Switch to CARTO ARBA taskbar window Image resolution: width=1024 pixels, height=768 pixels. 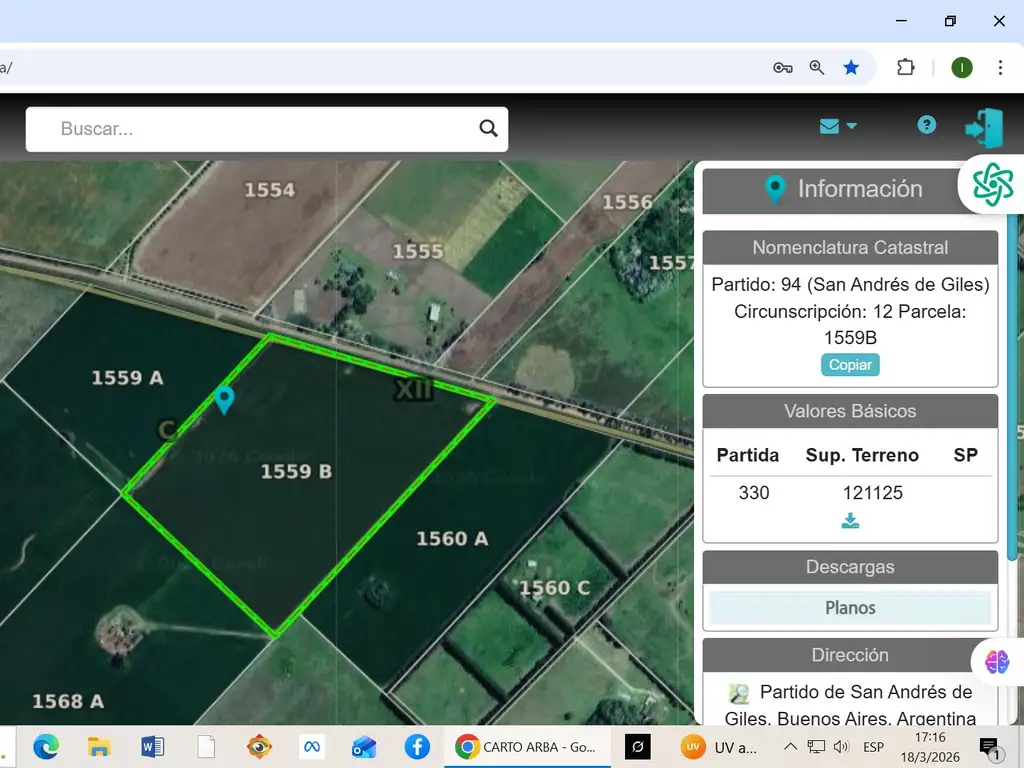click(x=525, y=747)
